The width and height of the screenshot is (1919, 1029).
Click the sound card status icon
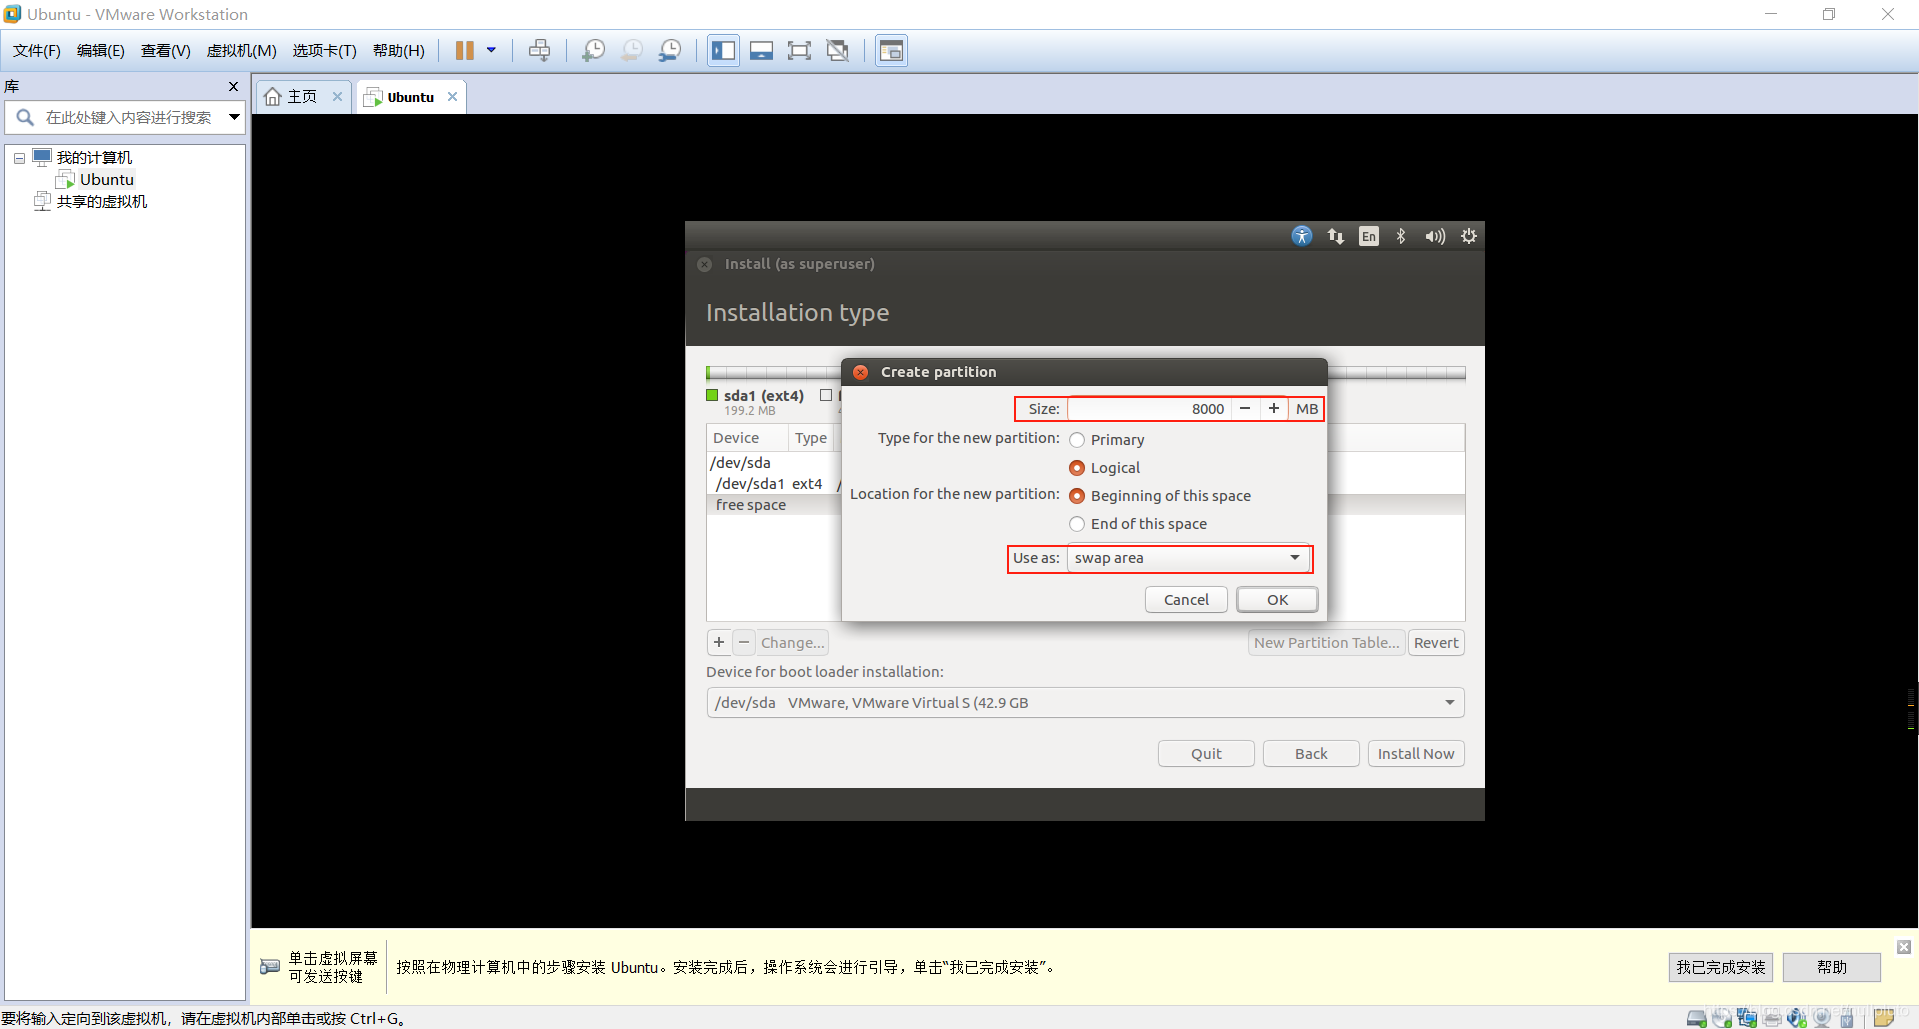pyautogui.click(x=1797, y=1018)
